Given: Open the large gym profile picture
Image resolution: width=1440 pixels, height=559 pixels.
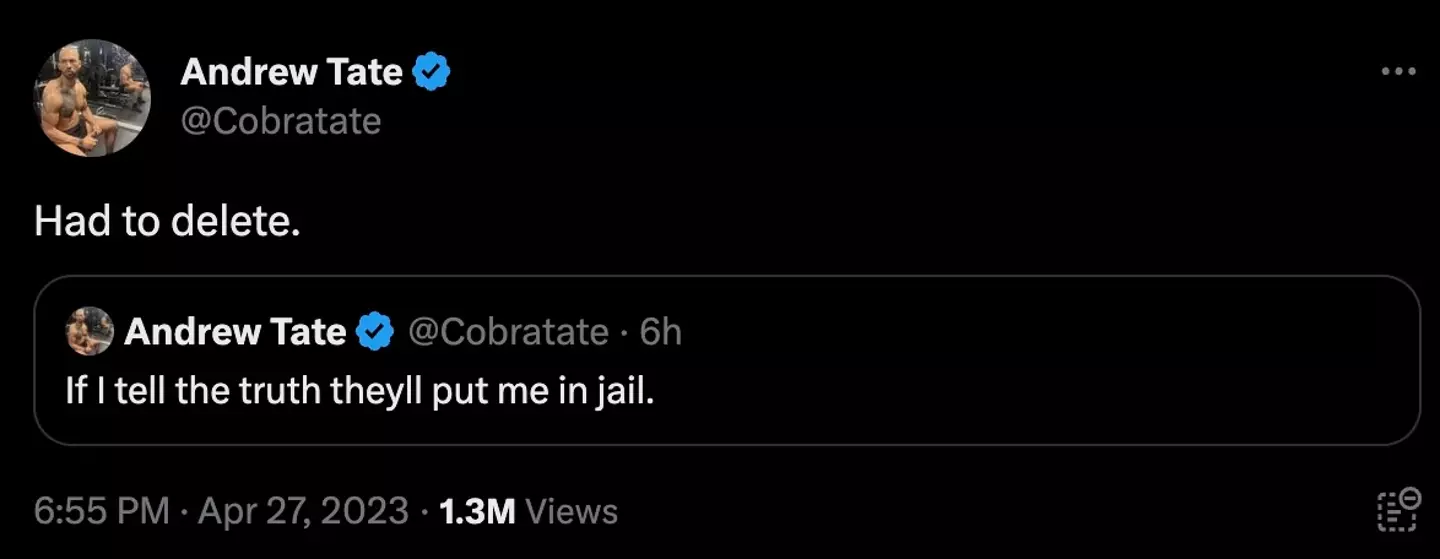Looking at the screenshot, I should point(93,98).
